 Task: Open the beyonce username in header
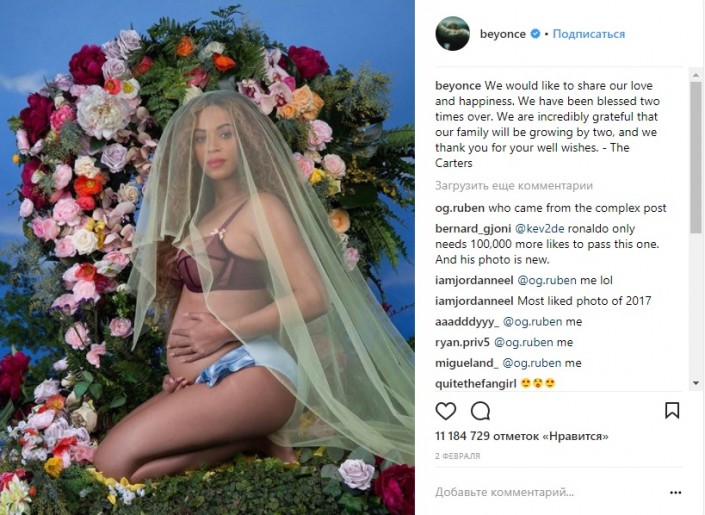[503, 34]
